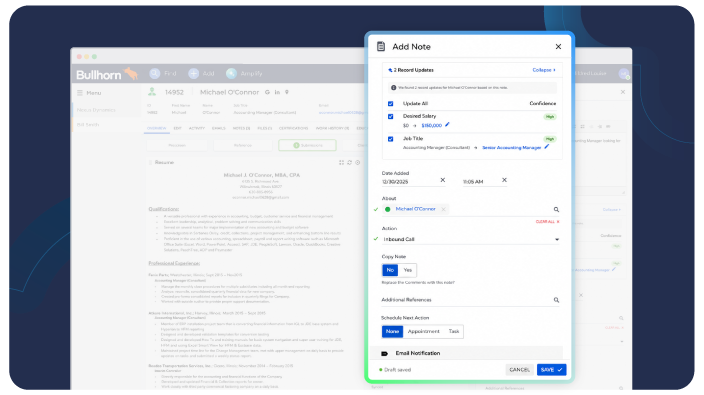Switch to the Files tab

click(264, 128)
